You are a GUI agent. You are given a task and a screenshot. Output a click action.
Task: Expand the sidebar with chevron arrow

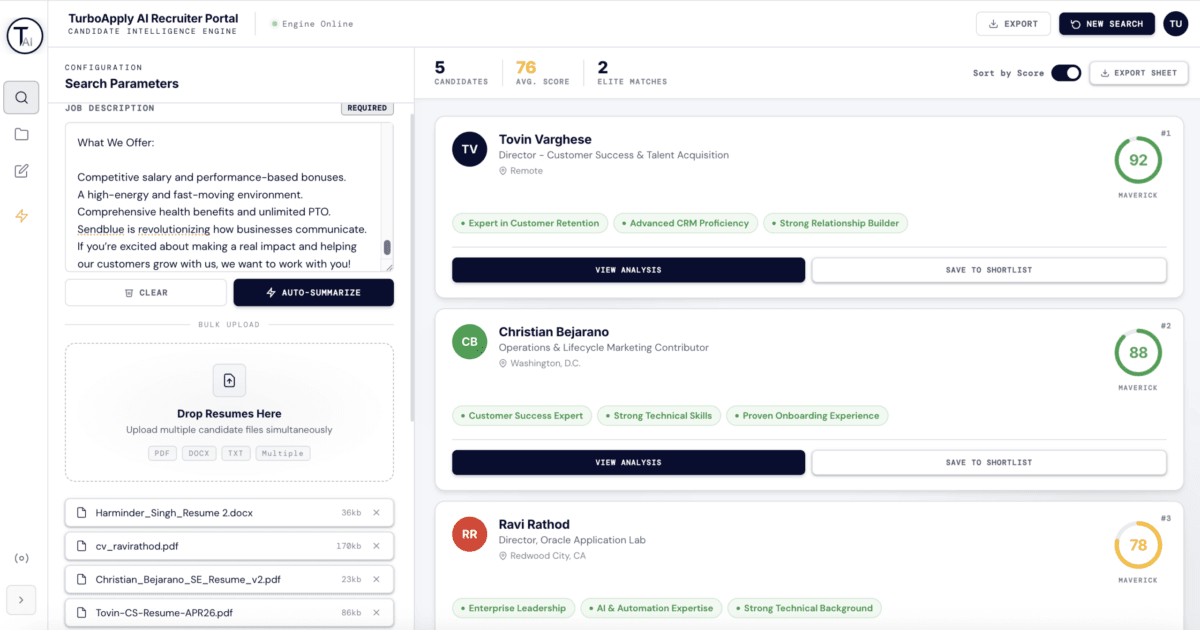click(22, 600)
